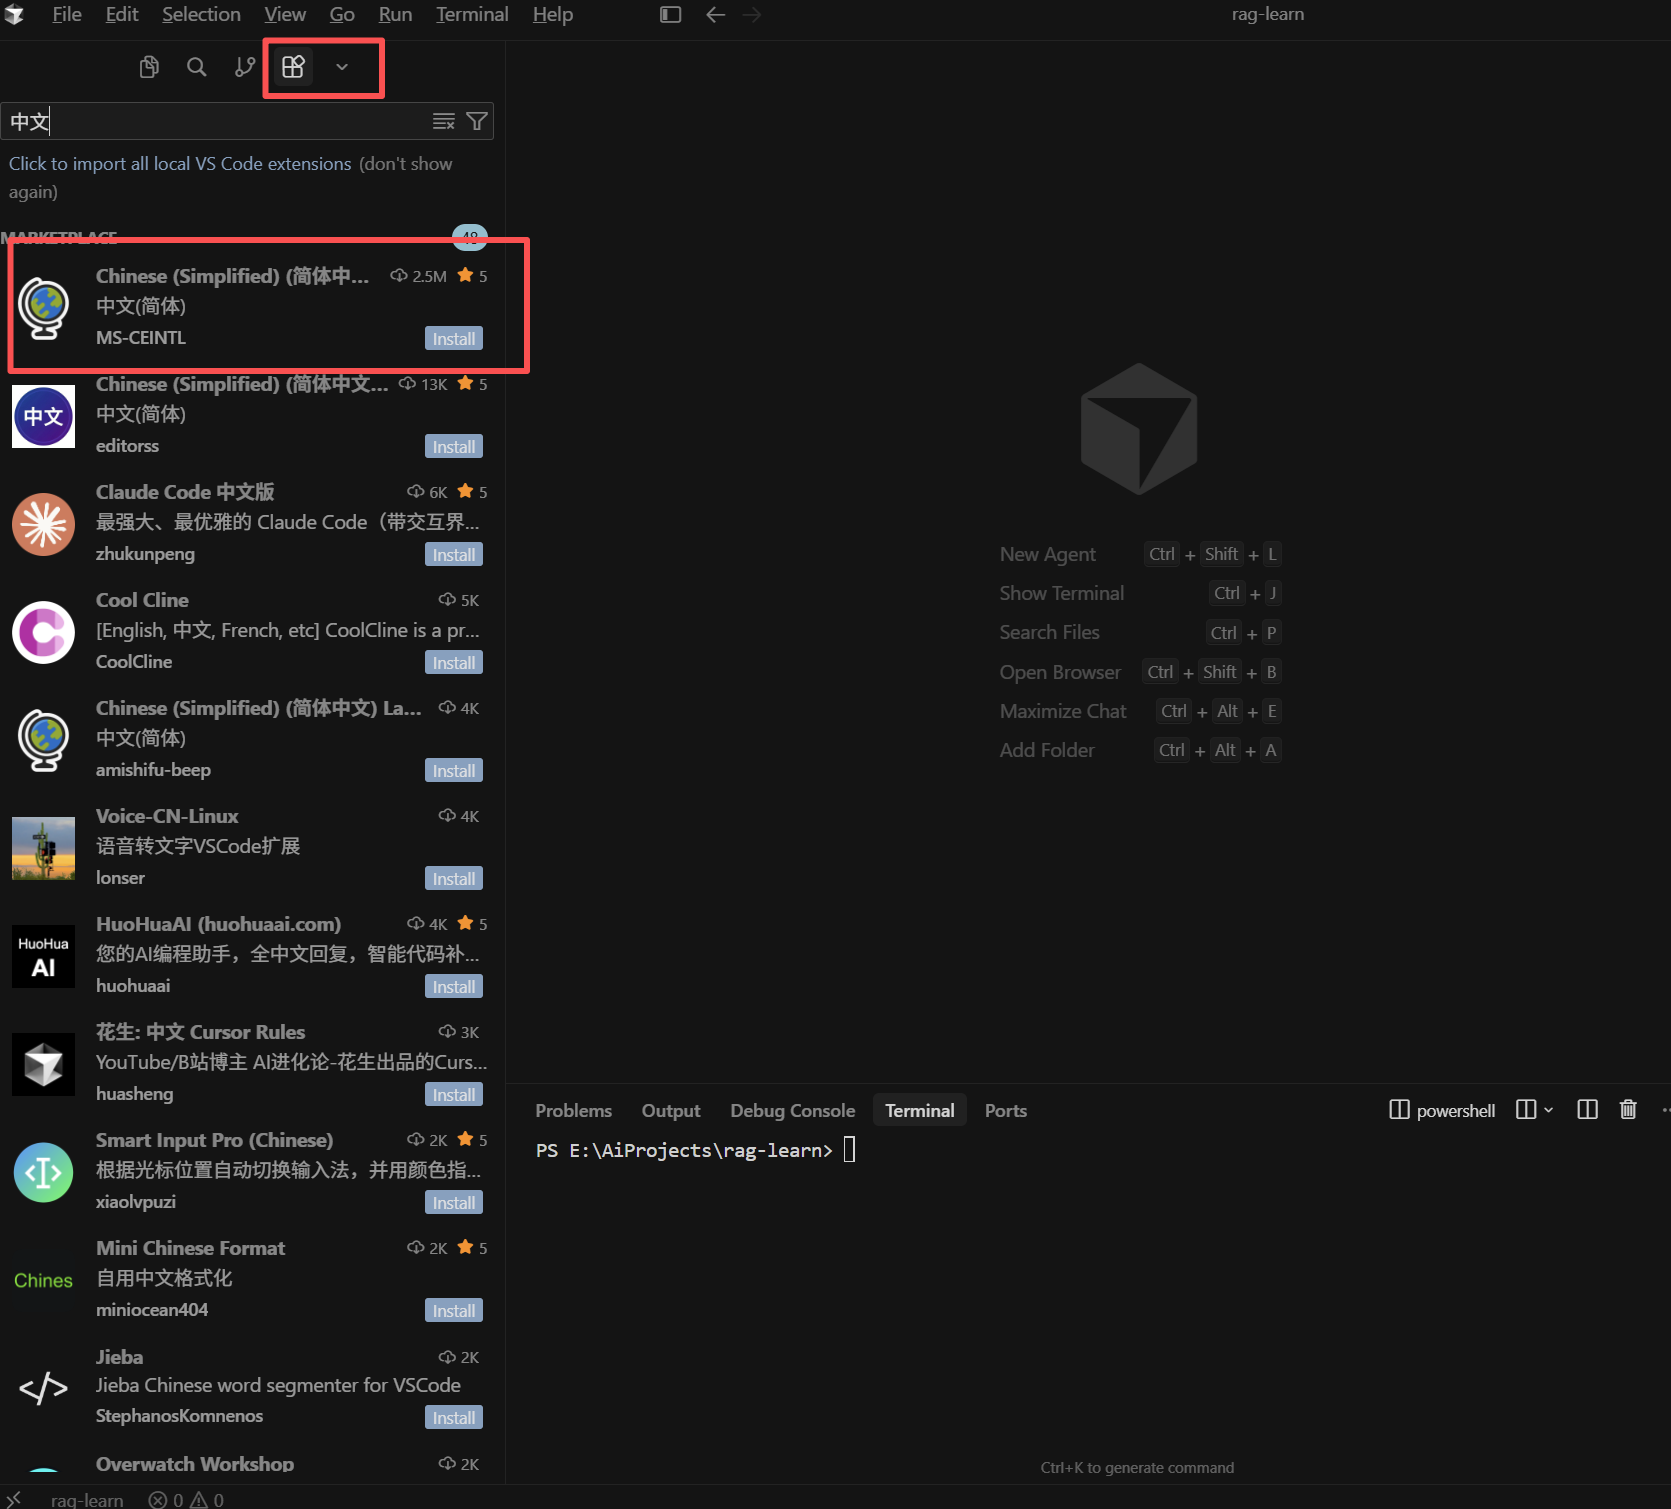The height and width of the screenshot is (1509, 1671).
Task: Install amishifu-beep Chinese language extension
Action: (x=454, y=771)
